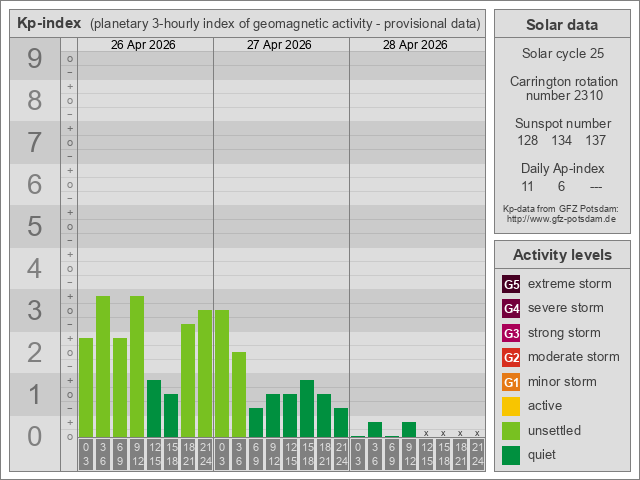Click the Solar data panel heading
Image resolution: width=640 pixels, height=480 pixels.
562,25
